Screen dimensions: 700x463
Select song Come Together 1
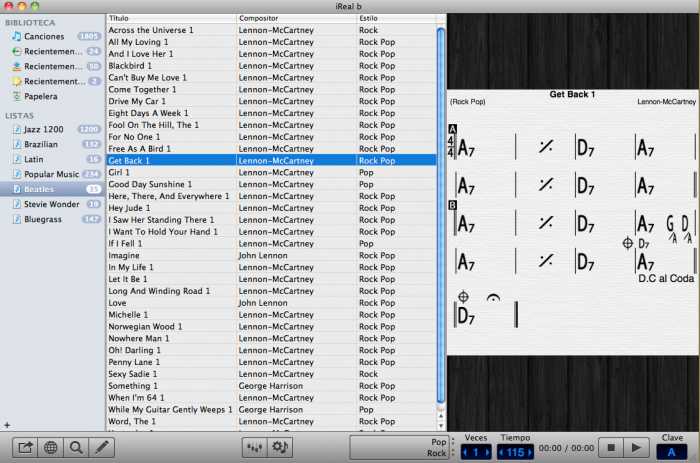pos(271,89)
